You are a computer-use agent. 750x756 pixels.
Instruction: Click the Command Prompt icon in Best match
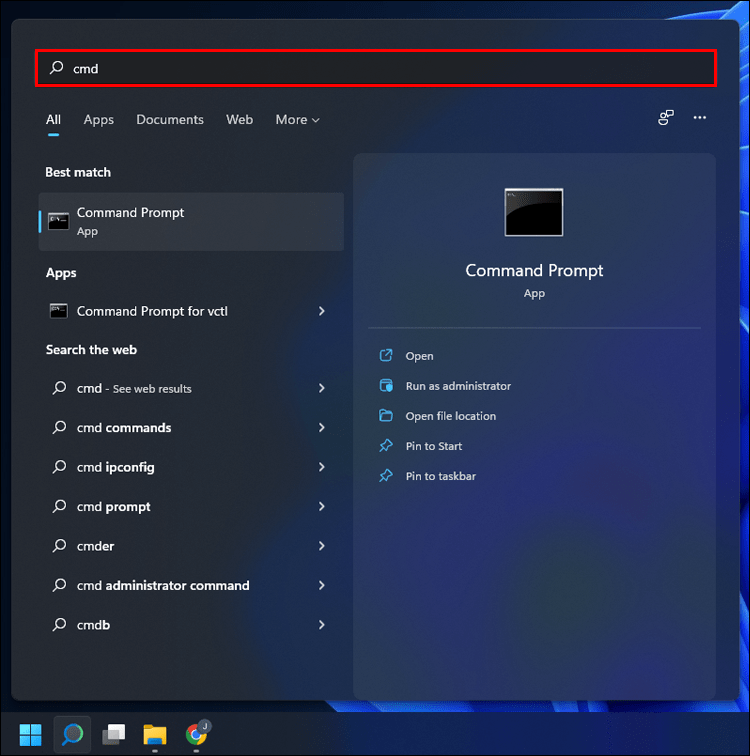point(58,221)
